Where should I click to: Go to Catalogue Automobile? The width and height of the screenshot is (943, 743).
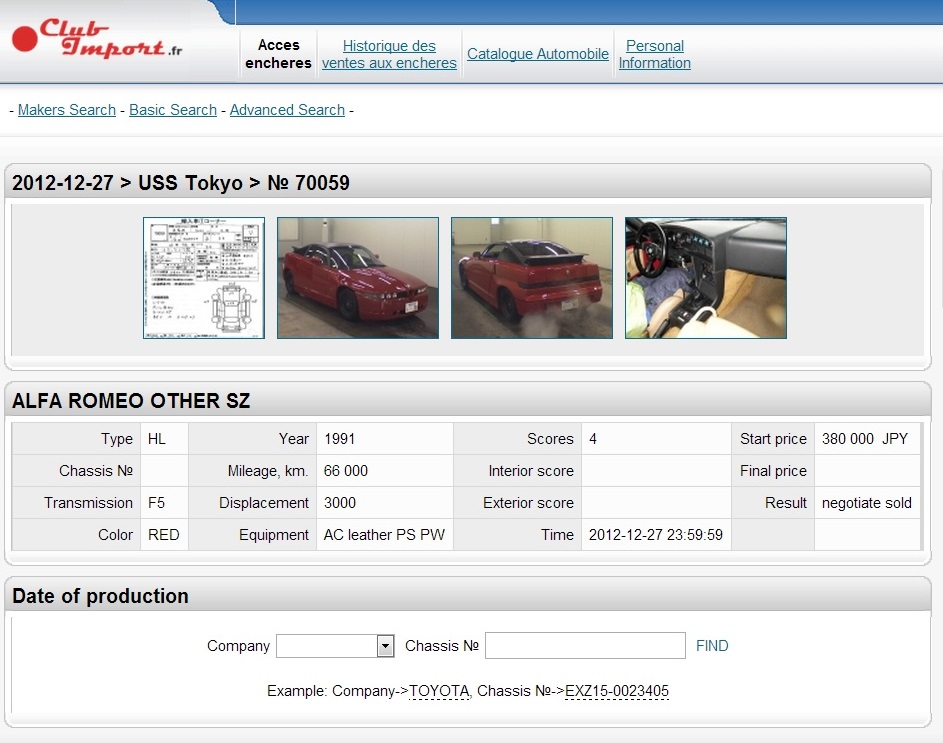coord(538,54)
